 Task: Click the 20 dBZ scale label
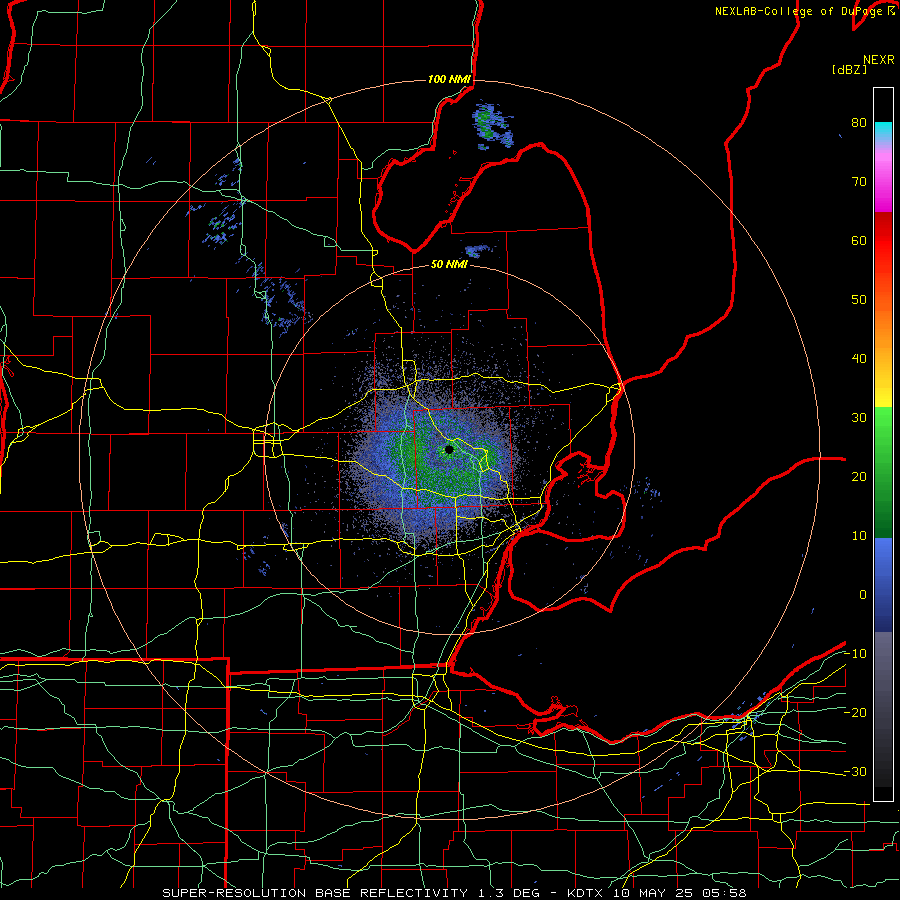(x=859, y=477)
